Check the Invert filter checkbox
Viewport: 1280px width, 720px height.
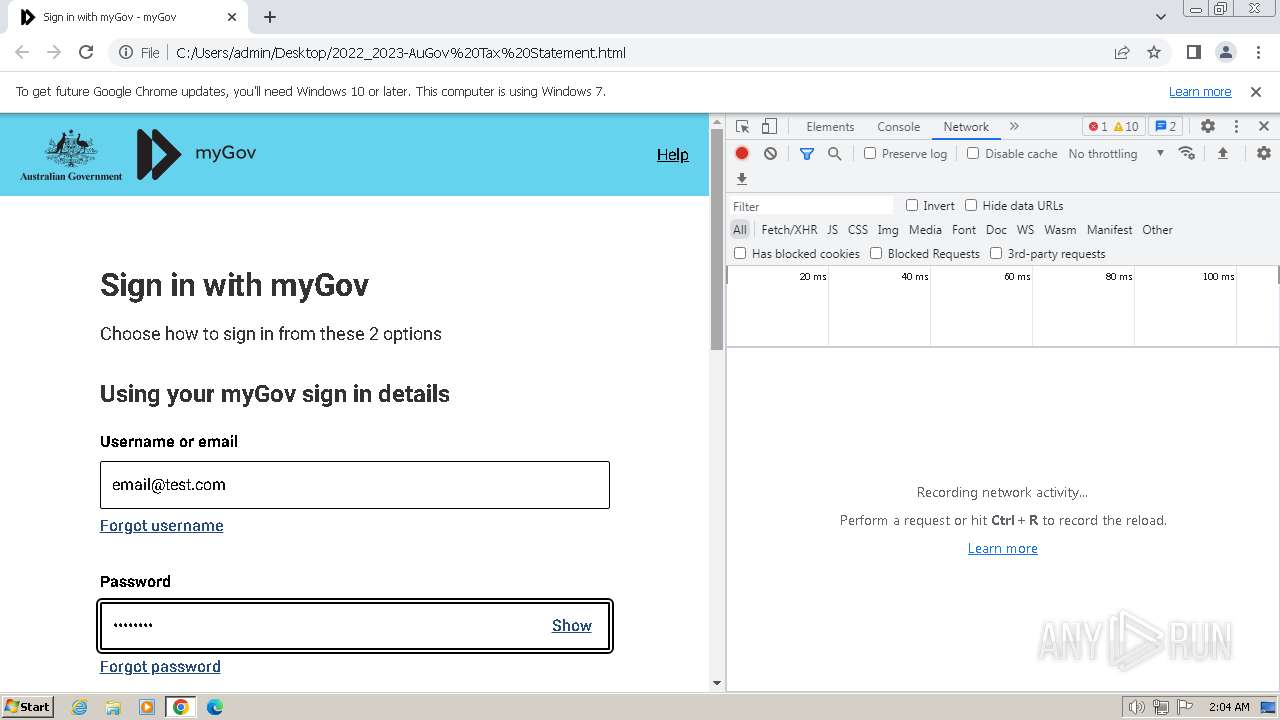coord(912,205)
